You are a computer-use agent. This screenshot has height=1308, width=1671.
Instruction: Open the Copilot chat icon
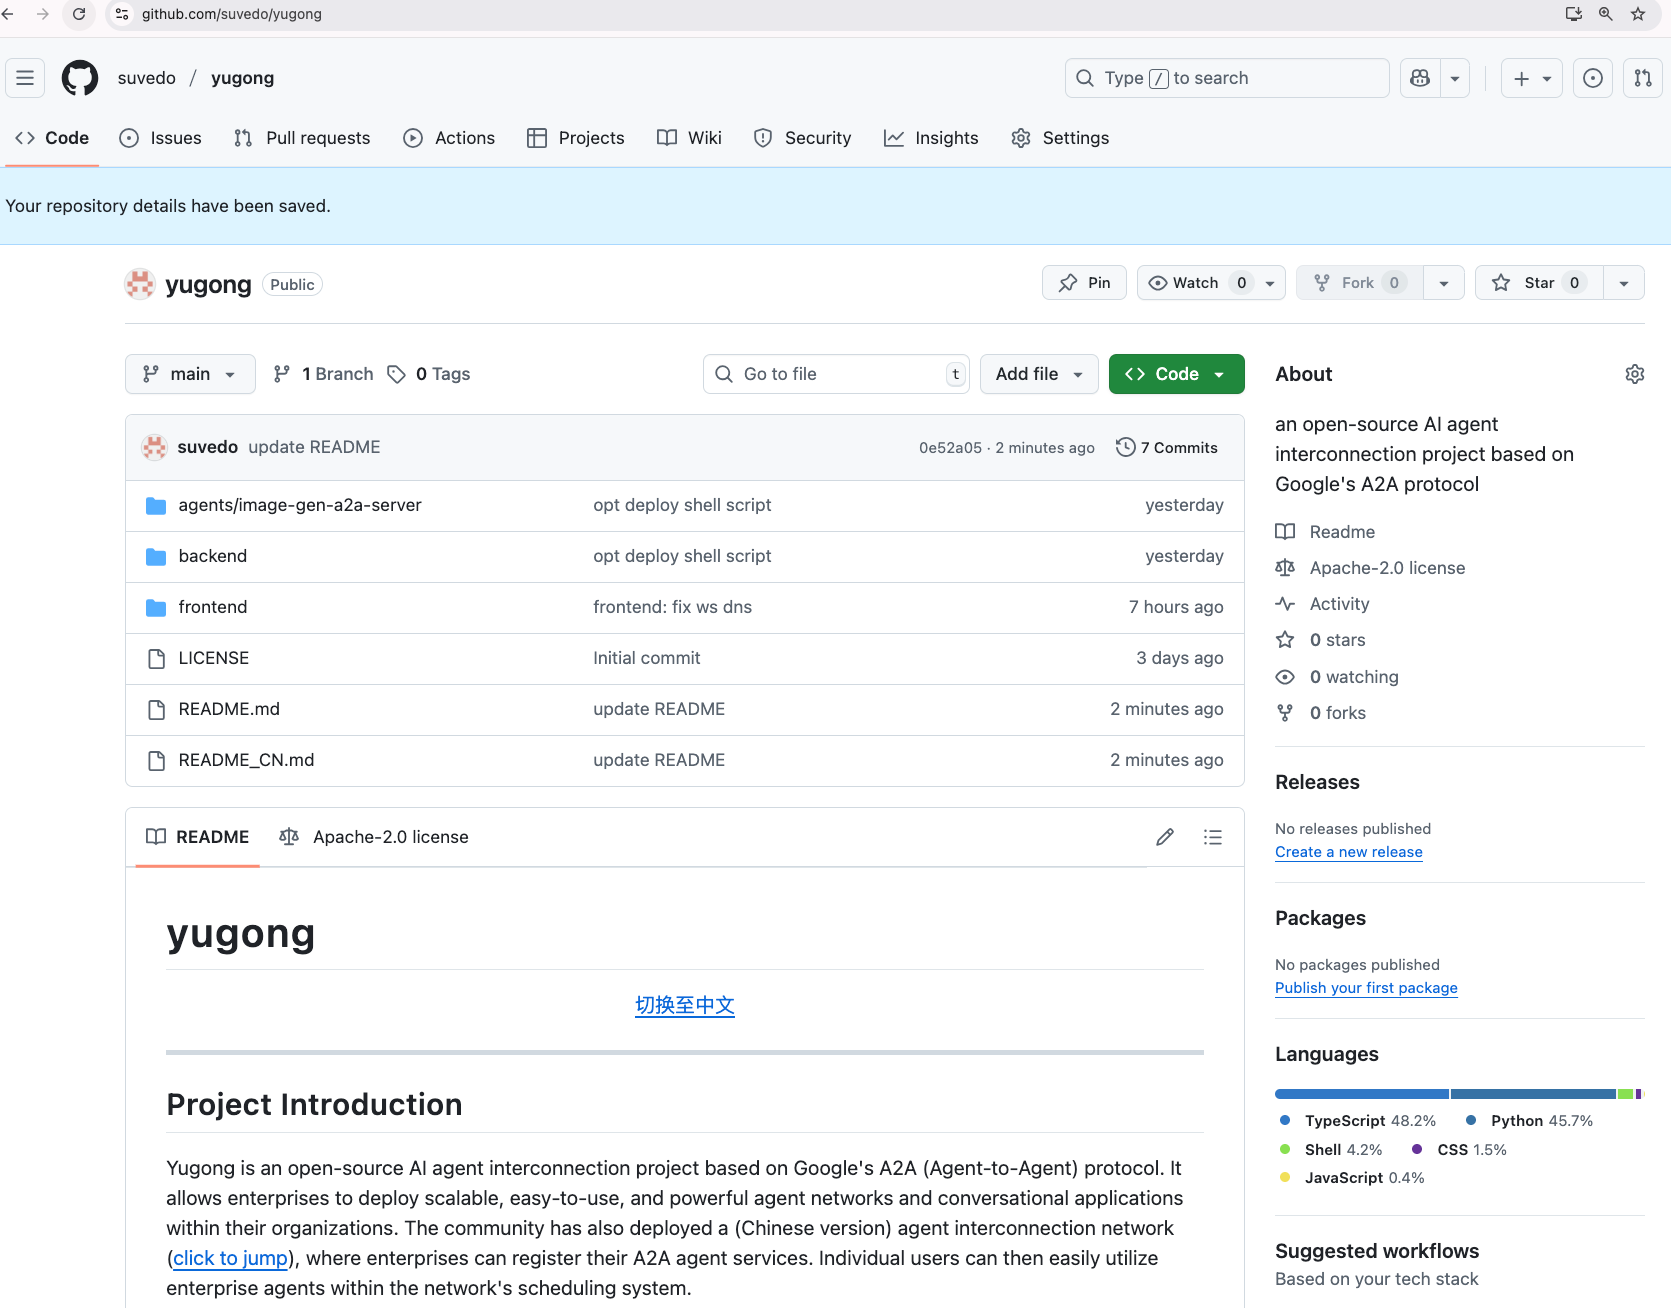tap(1420, 78)
